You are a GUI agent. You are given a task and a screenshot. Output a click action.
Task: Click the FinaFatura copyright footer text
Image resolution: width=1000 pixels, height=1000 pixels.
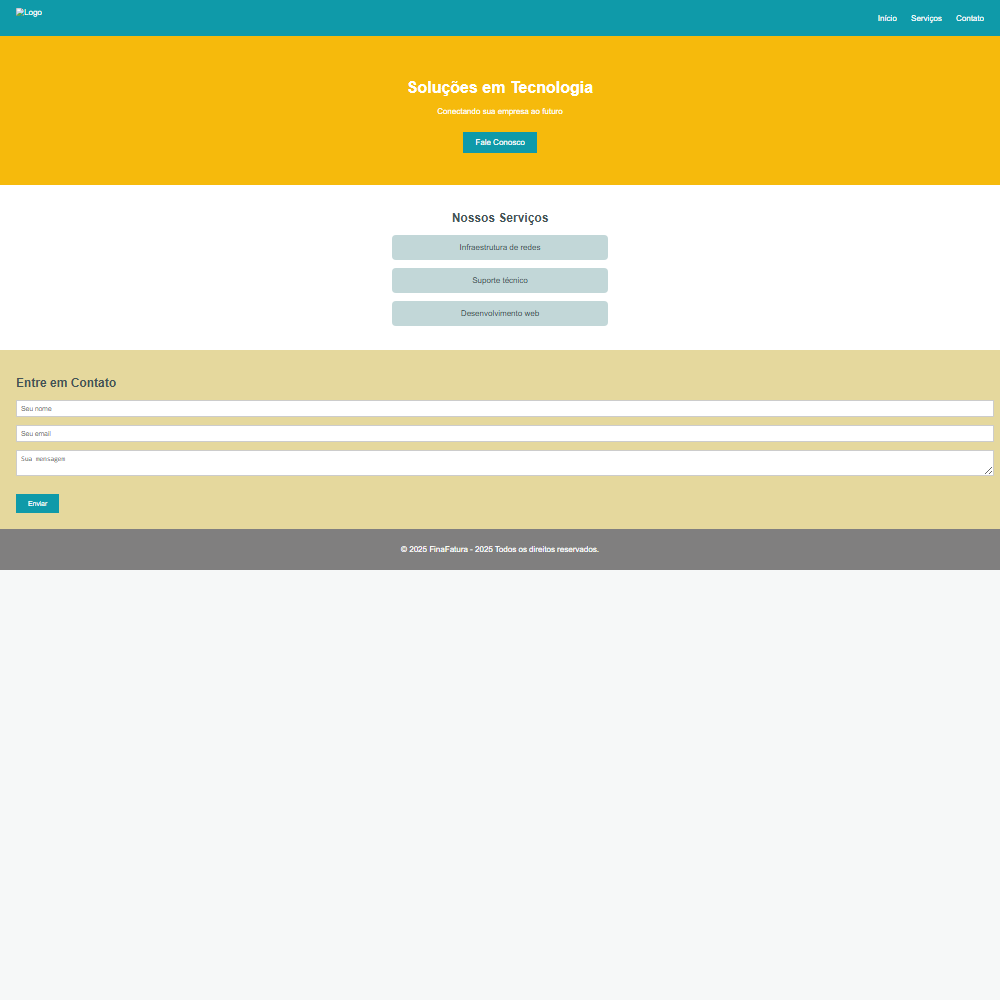(x=500, y=549)
